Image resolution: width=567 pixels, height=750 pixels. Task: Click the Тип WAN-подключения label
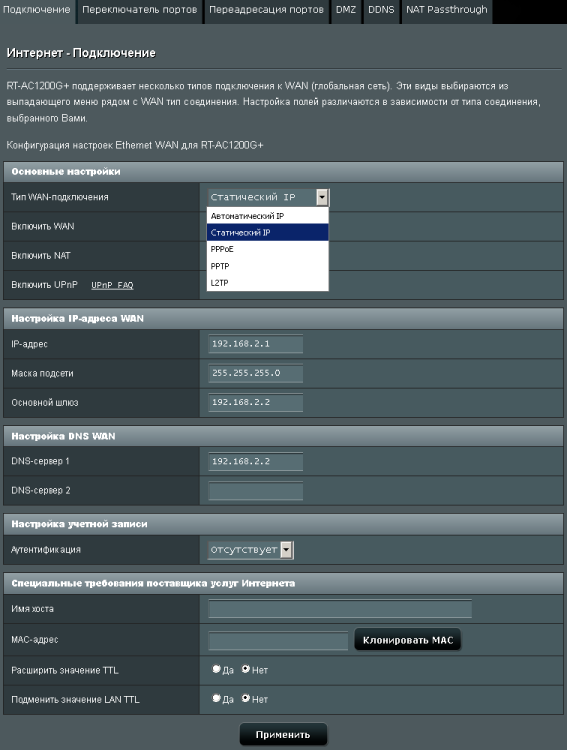pos(60,197)
